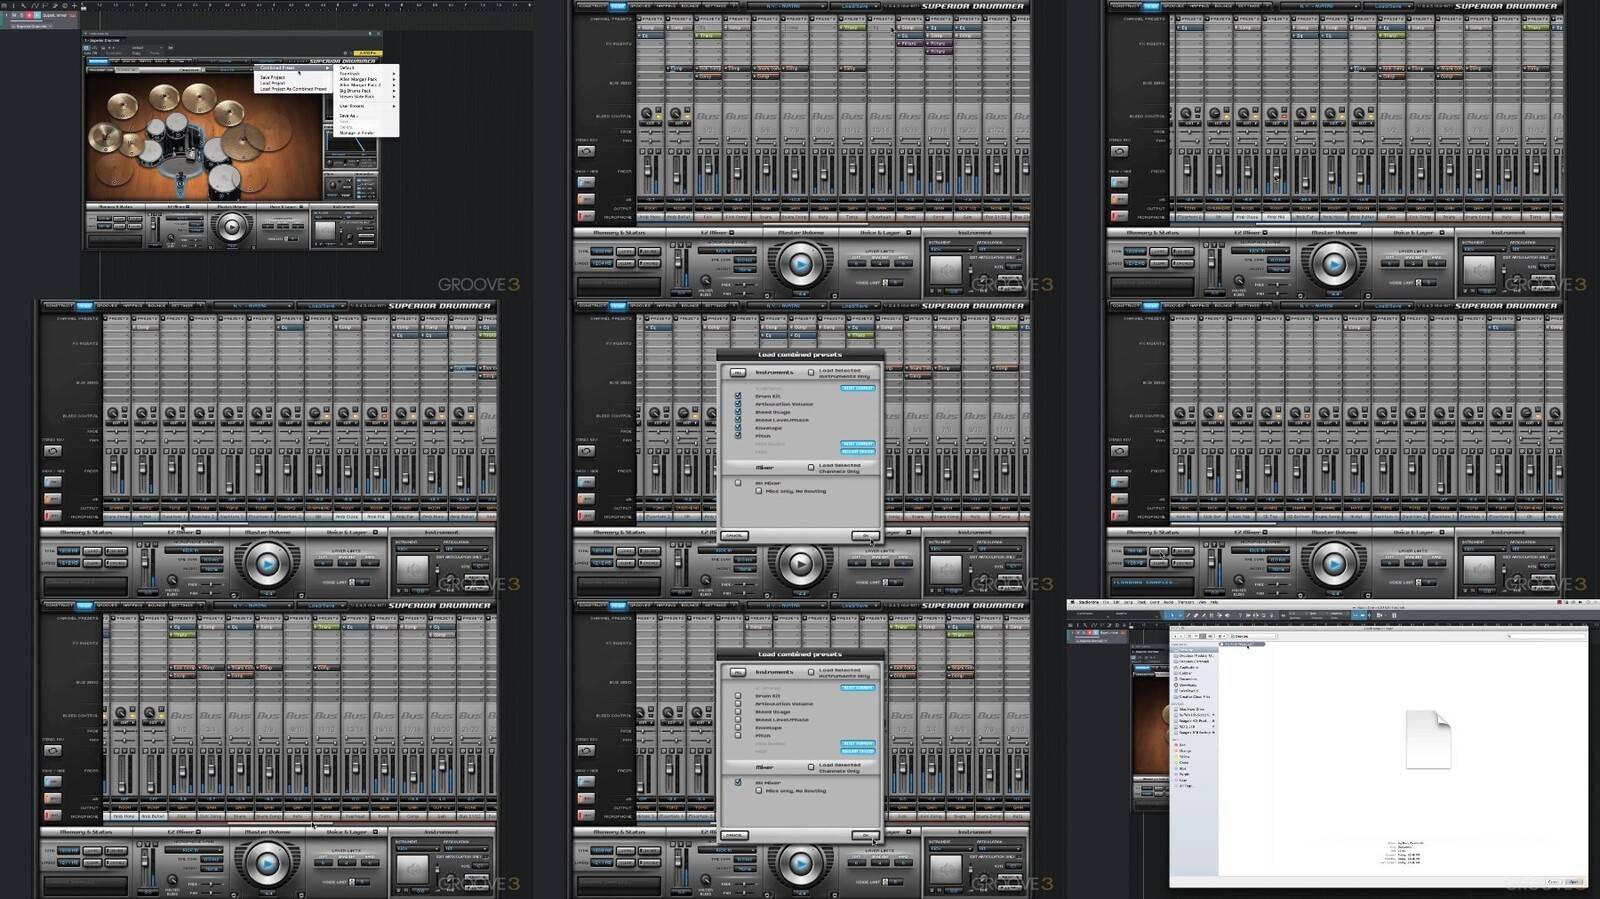The width and height of the screenshot is (1600, 899).
Task: Click Open in the open-file dialog
Action: (1574, 882)
